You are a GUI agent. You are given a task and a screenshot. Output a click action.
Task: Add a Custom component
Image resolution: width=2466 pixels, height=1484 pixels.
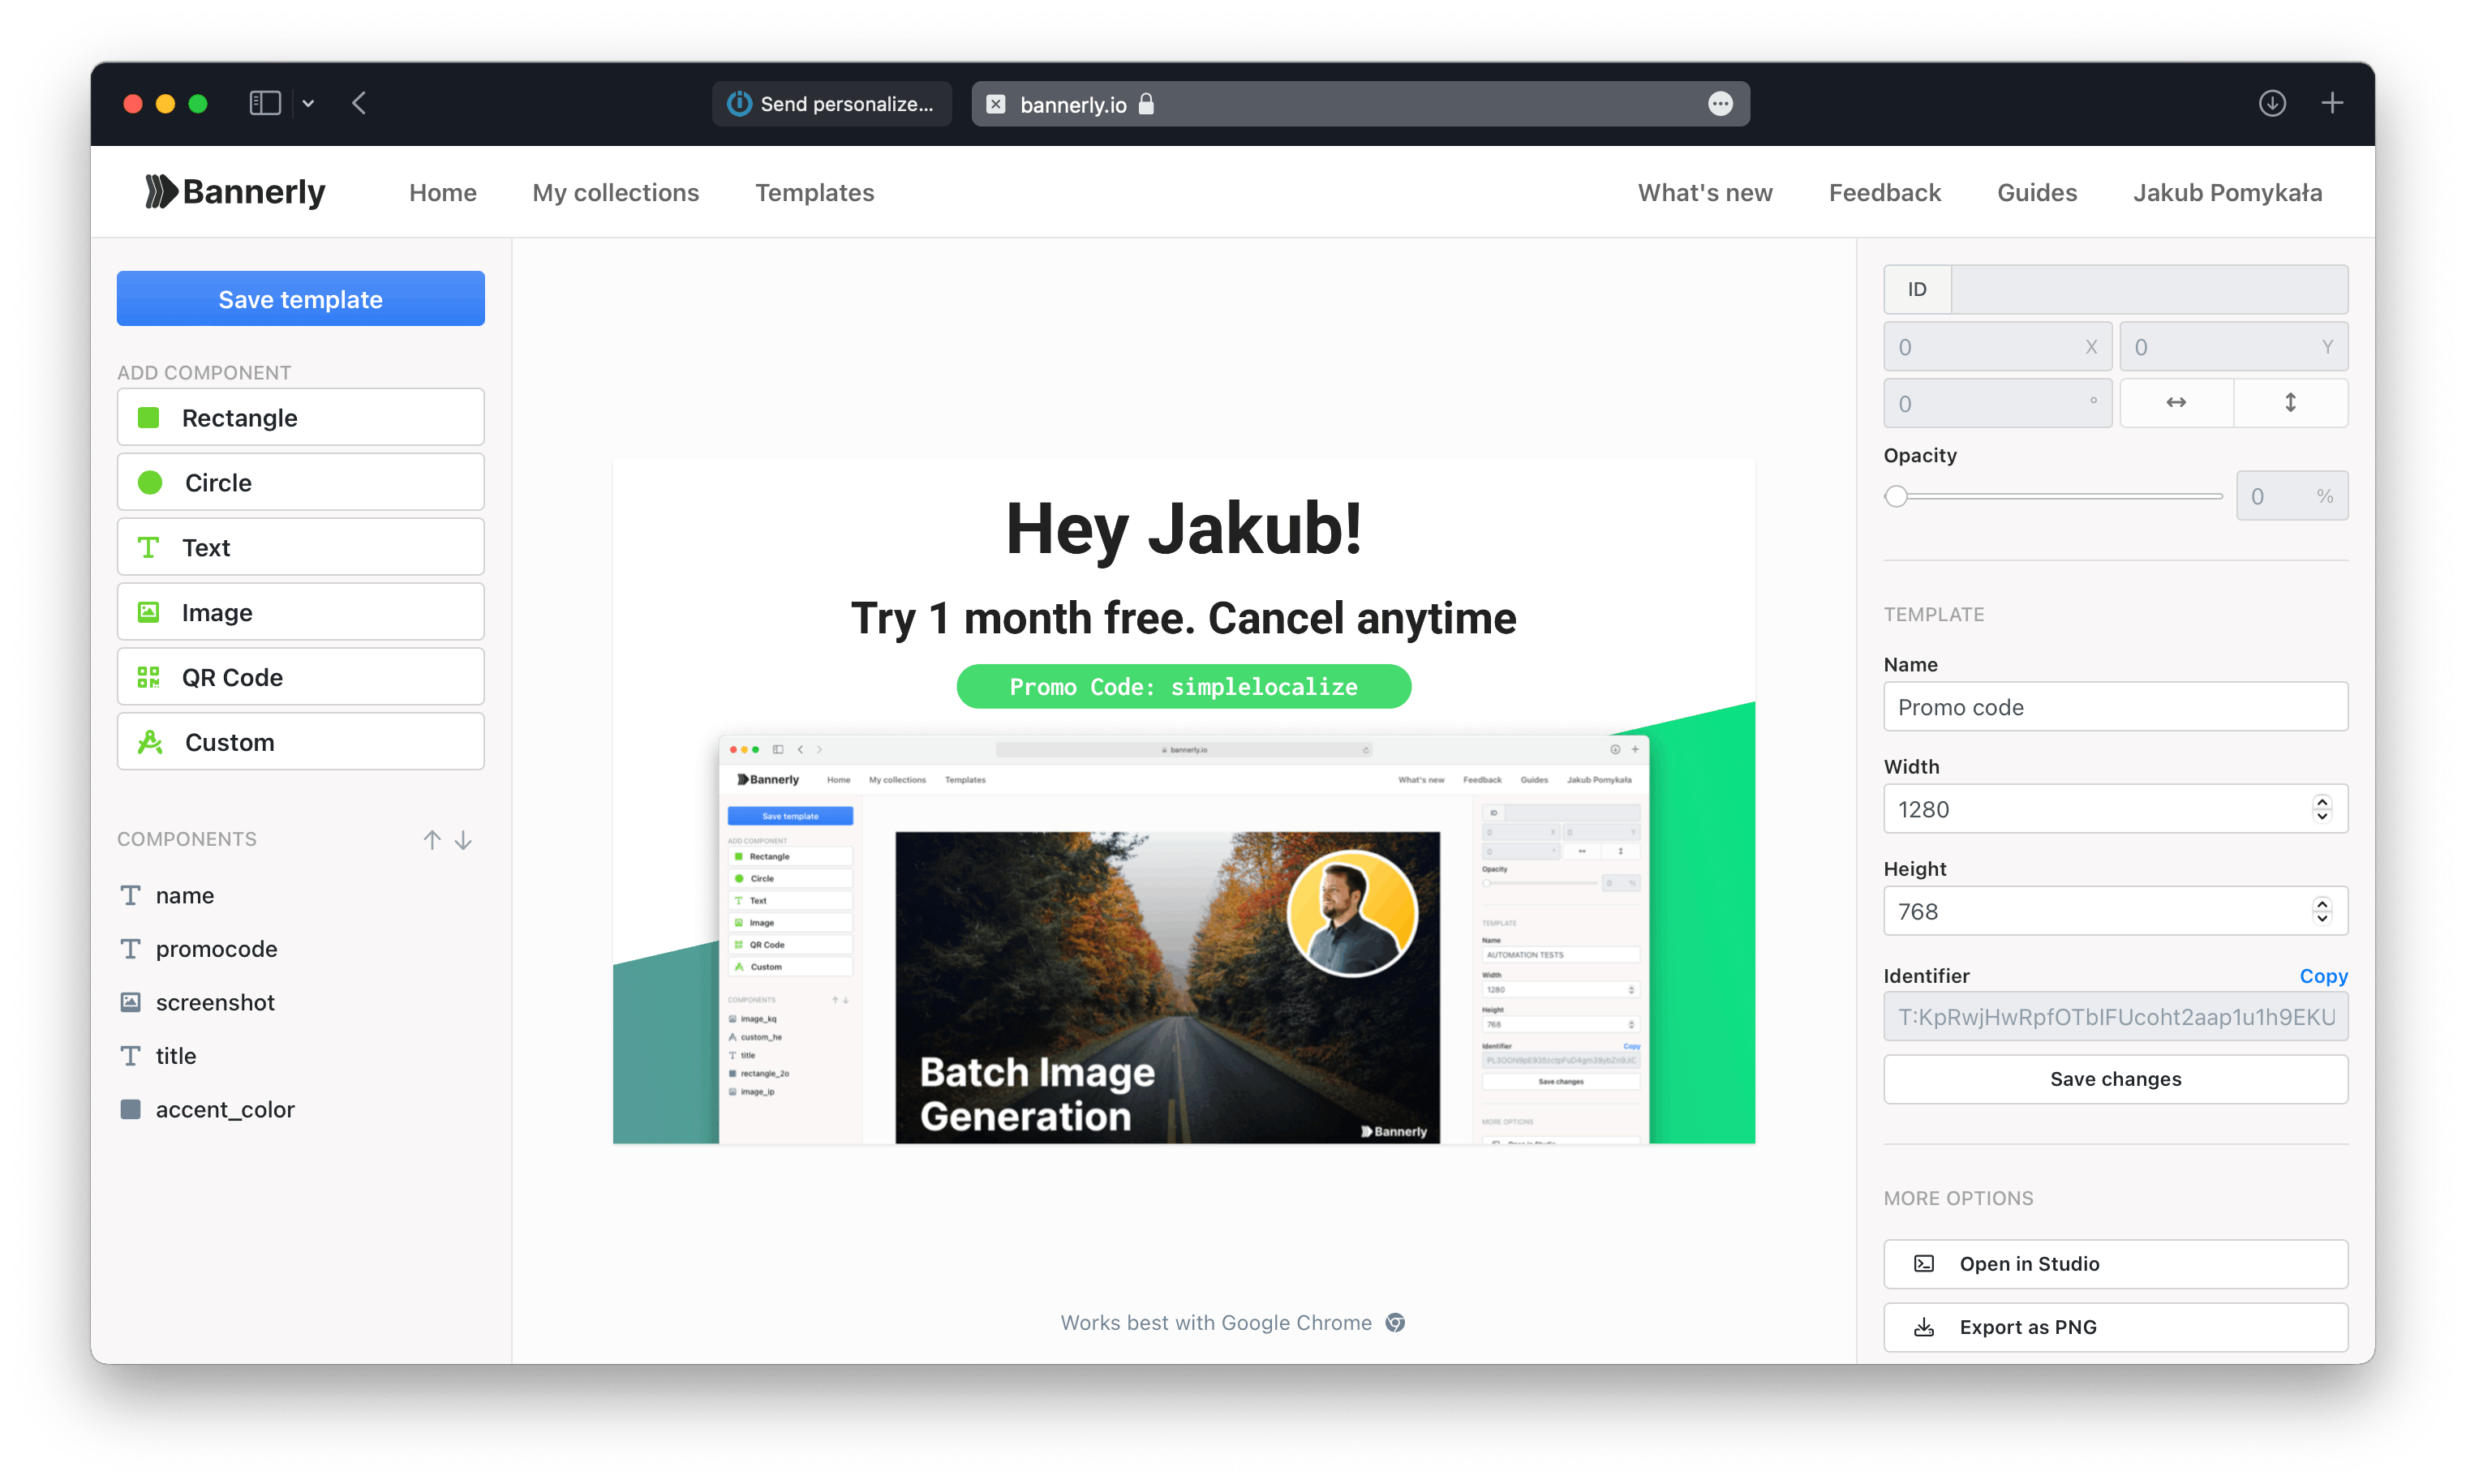[x=300, y=742]
